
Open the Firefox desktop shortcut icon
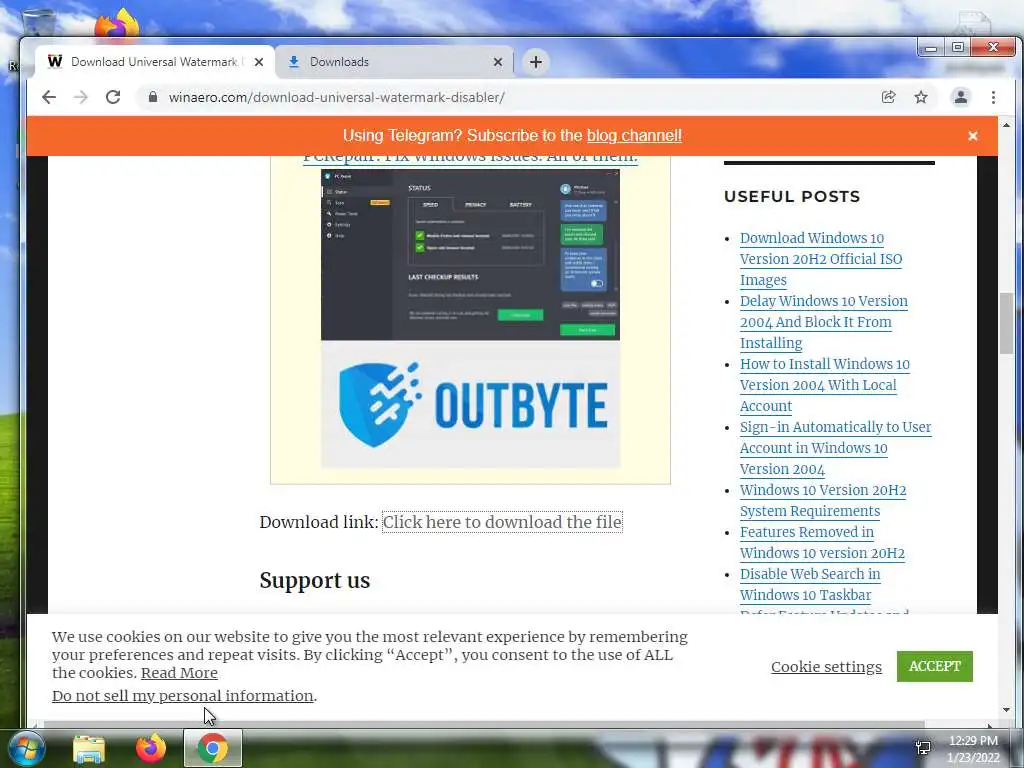(x=117, y=25)
